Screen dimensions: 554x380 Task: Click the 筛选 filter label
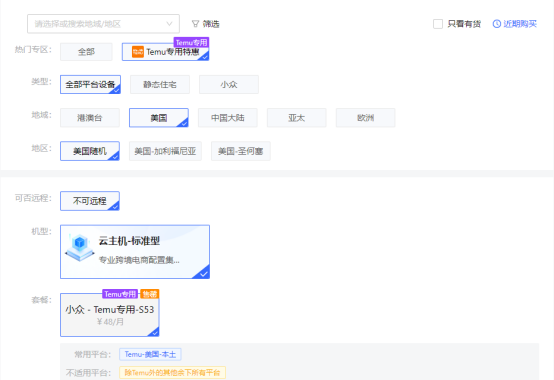[211, 24]
